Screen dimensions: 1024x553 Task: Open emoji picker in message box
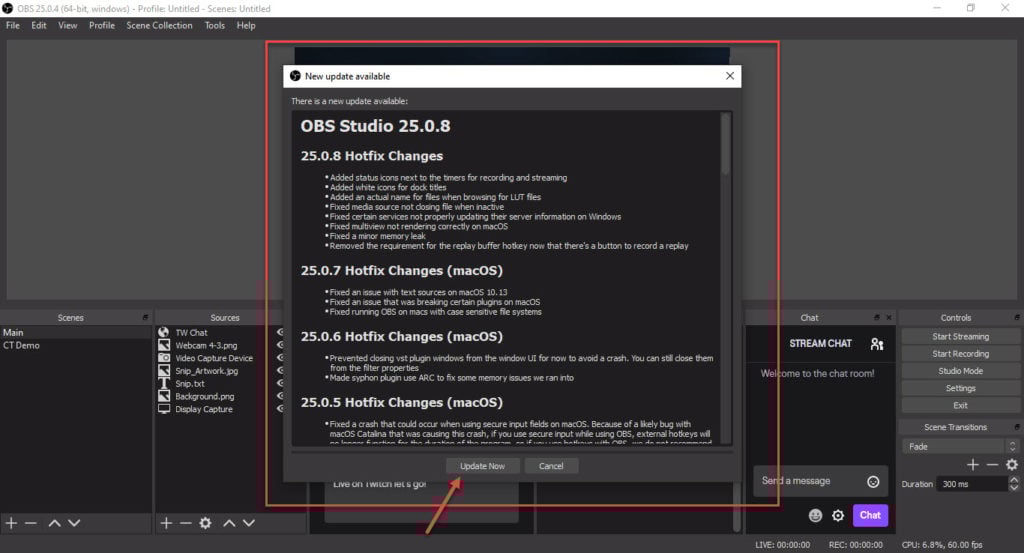(x=873, y=482)
